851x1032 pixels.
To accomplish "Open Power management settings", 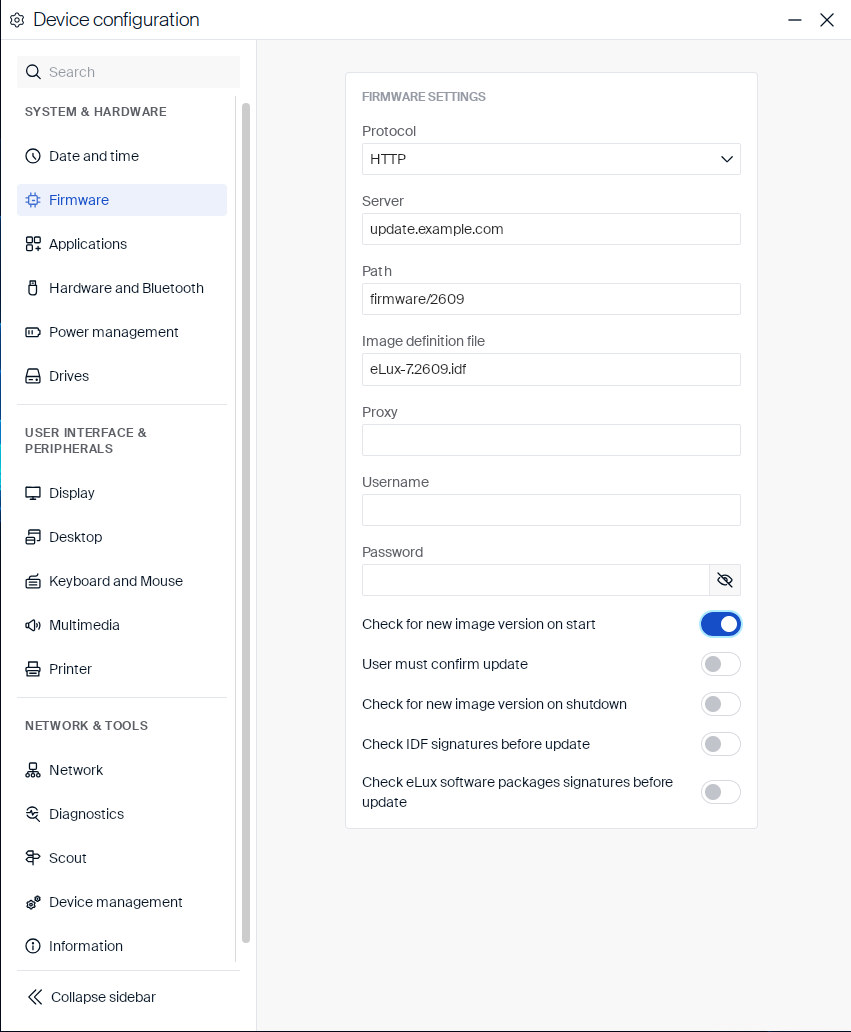I will 122,332.
